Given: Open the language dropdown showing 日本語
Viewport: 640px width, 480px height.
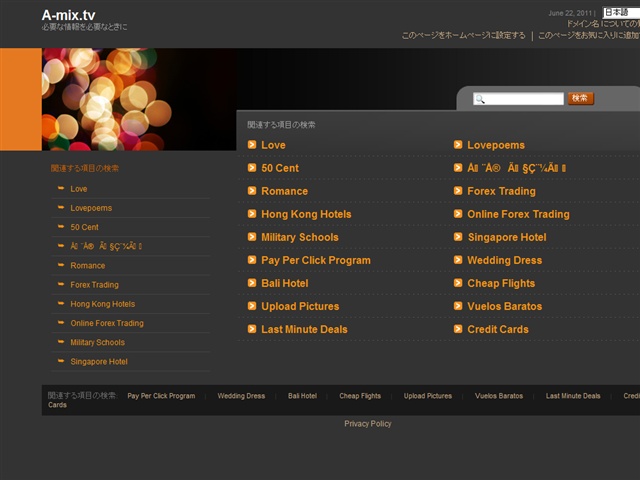Looking at the screenshot, I should coord(621,12).
